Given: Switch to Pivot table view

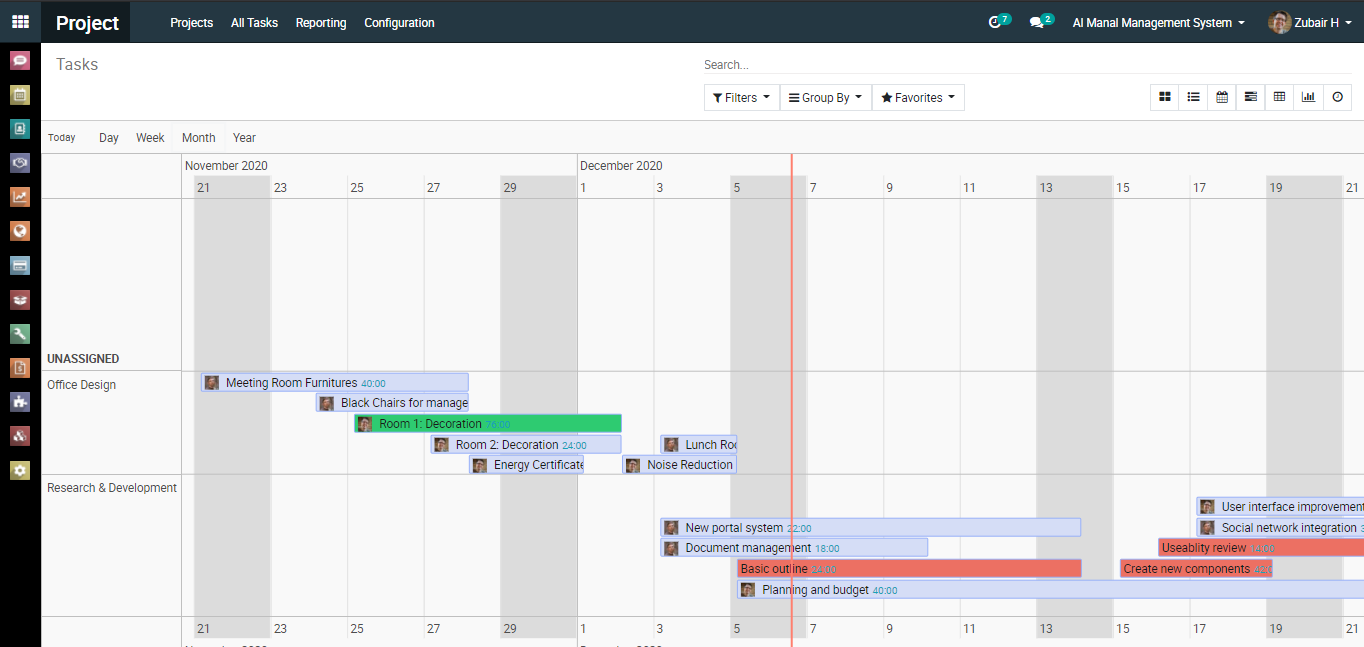Looking at the screenshot, I should 1280,97.
